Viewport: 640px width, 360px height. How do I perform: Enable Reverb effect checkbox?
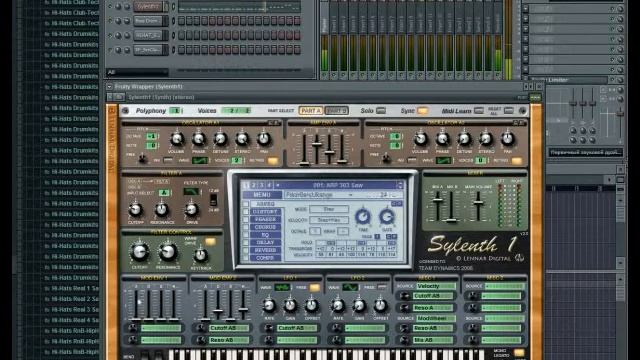pos(246,250)
